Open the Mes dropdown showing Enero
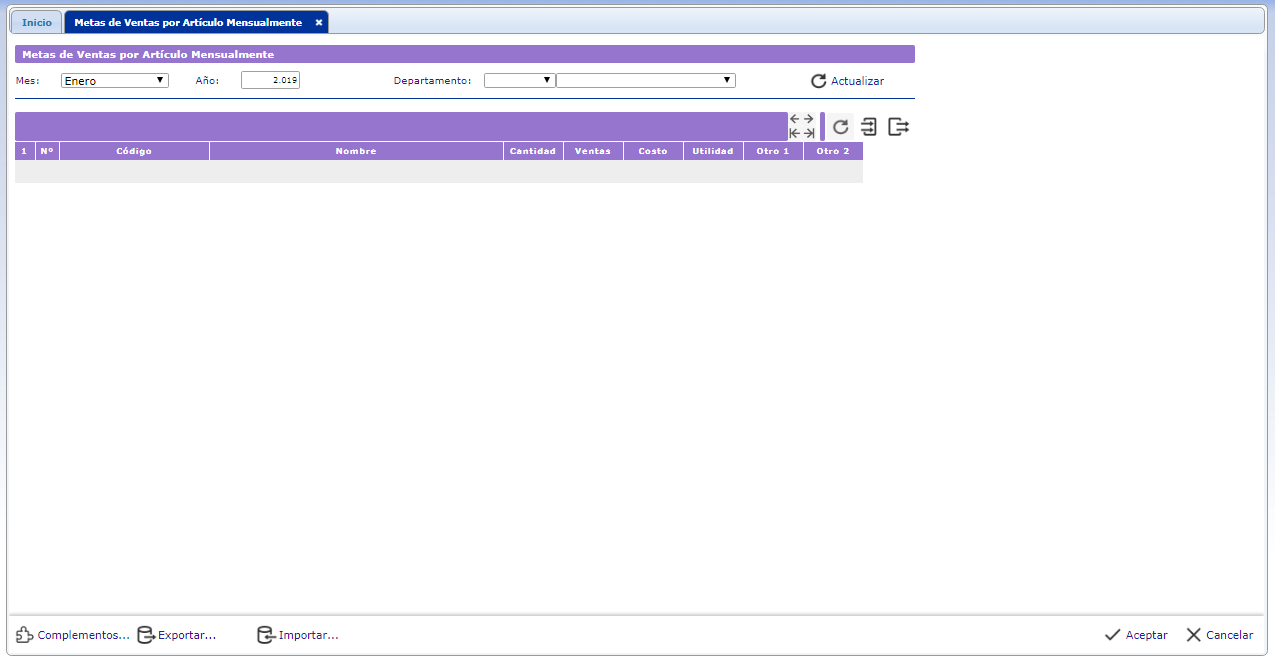Screen dimensions: 1275x663 (x=115, y=81)
